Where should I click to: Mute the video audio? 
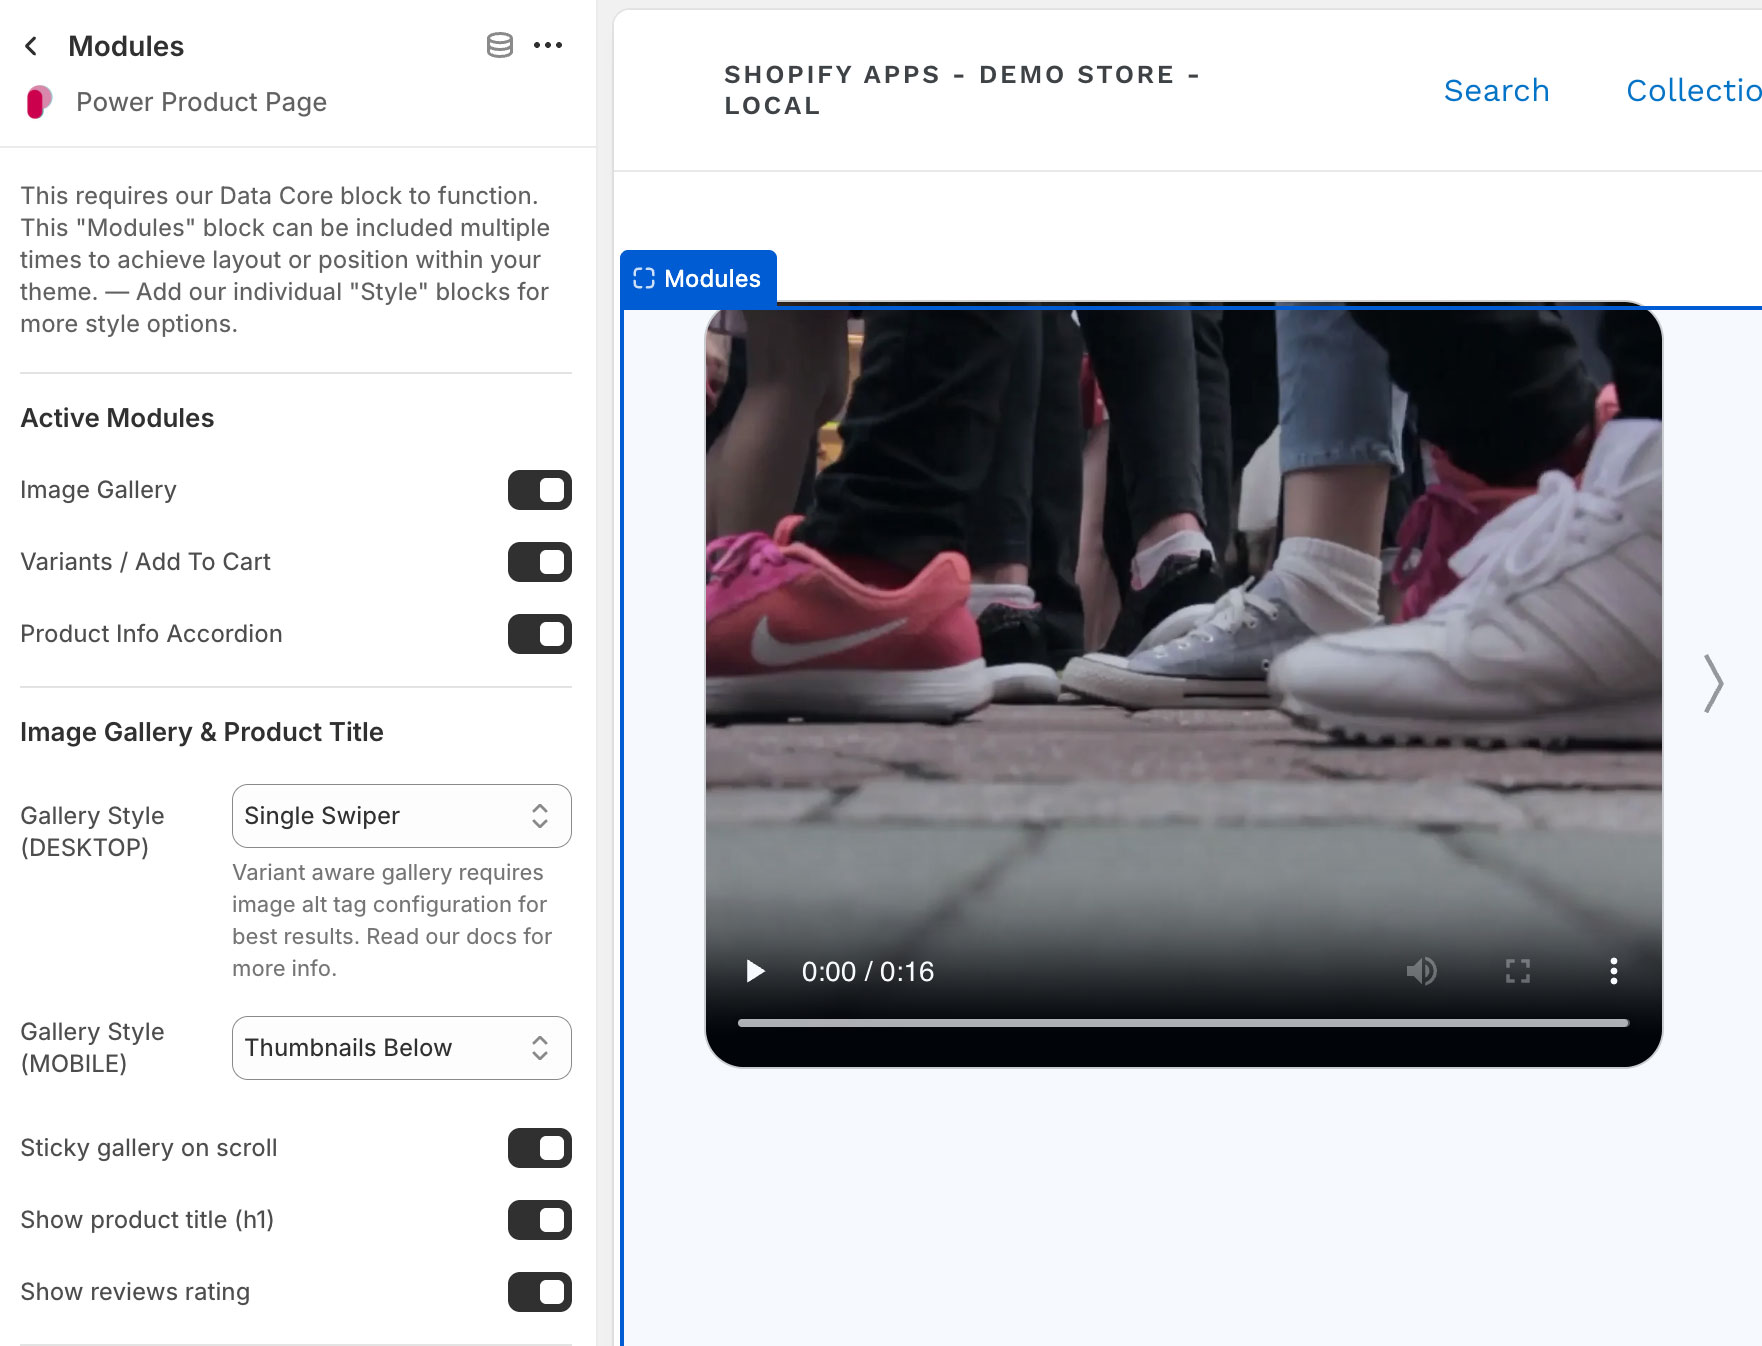1424,971
